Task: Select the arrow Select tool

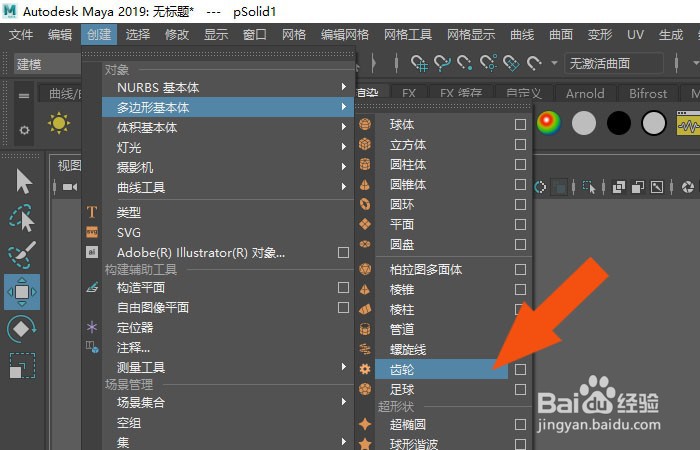Action: [23, 182]
